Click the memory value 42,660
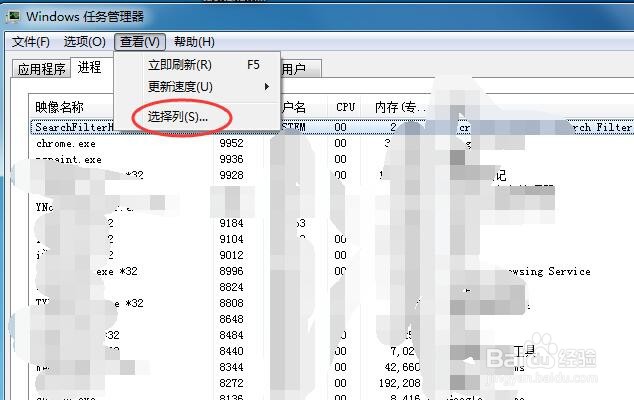The width and height of the screenshot is (634, 400). click(x=402, y=367)
